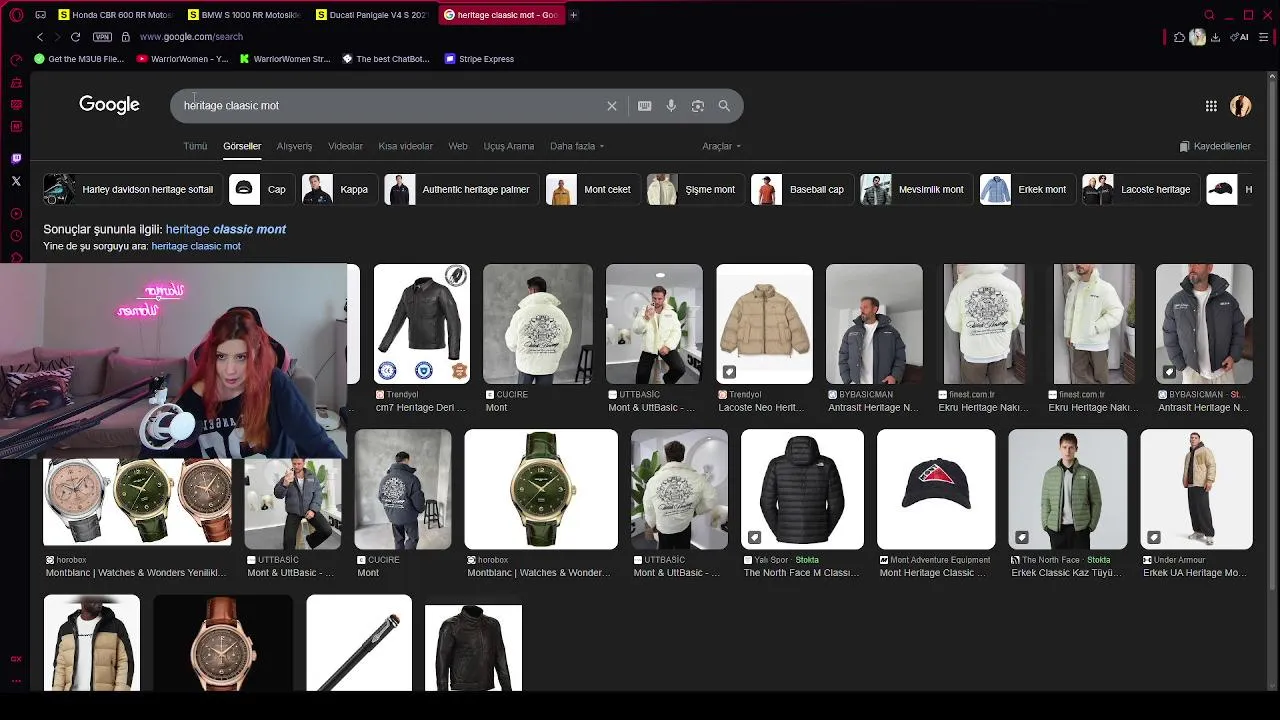The height and width of the screenshot is (720, 1280).
Task: Open Twitch in the sidebar
Action: (x=16, y=158)
